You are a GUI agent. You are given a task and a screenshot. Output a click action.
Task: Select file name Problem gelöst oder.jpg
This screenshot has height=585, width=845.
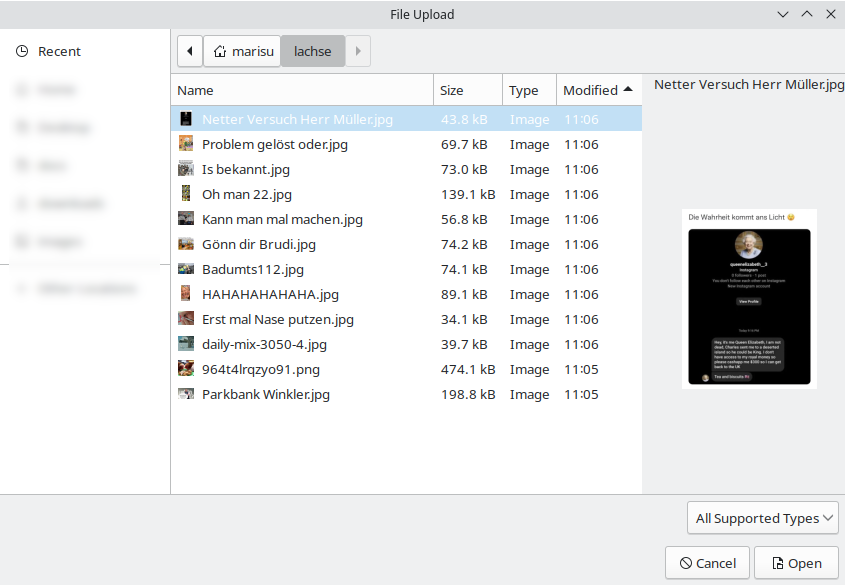275,144
